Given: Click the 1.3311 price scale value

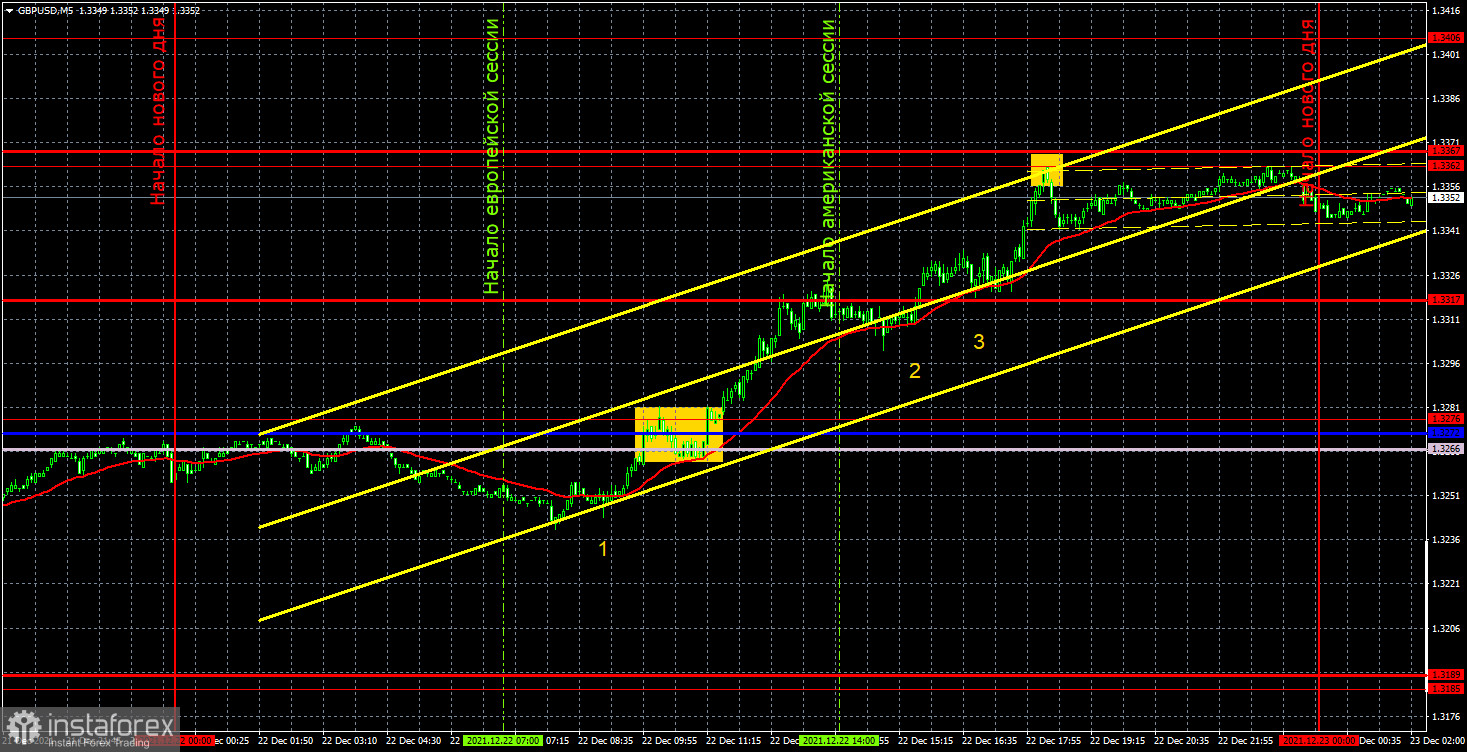Looking at the screenshot, I should (1446, 319).
